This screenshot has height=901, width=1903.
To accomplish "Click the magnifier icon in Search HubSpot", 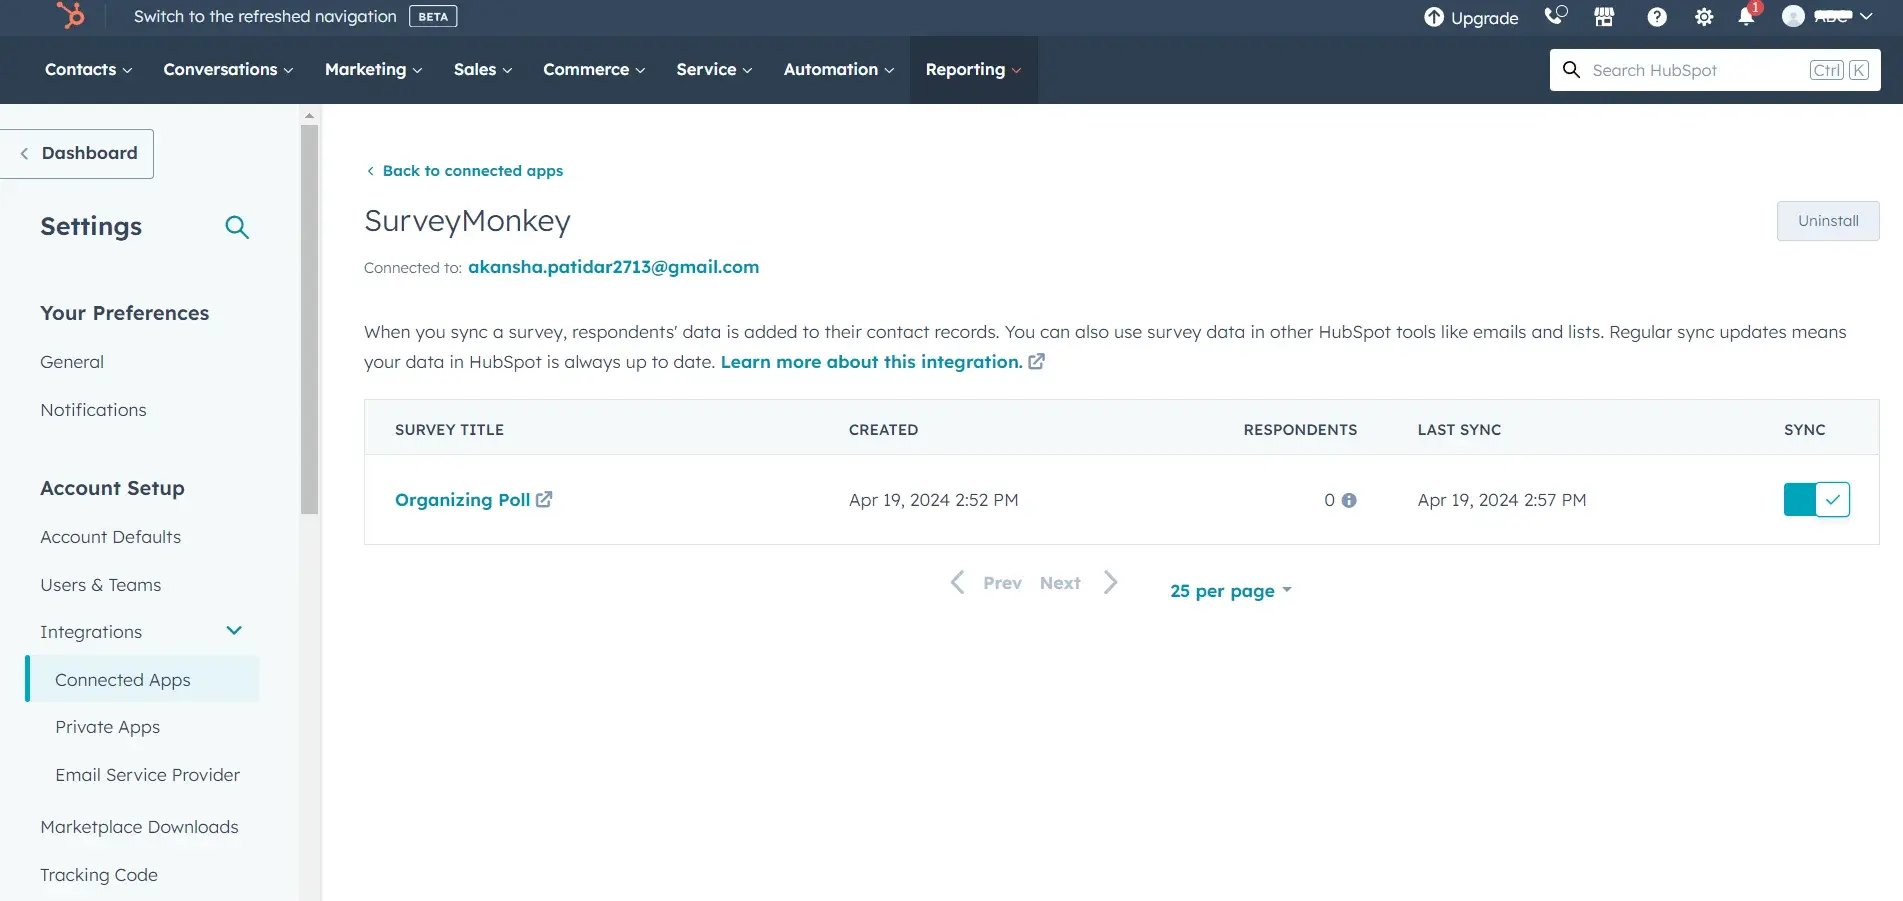I will click(x=1572, y=70).
